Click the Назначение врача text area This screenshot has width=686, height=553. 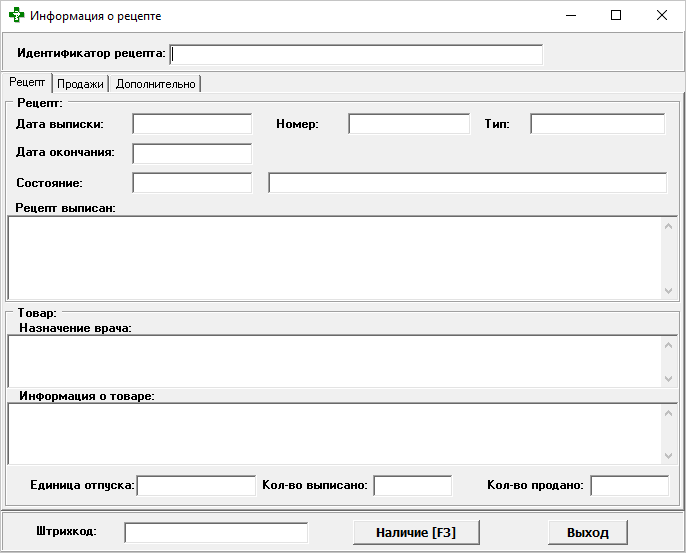pyautogui.click(x=334, y=361)
